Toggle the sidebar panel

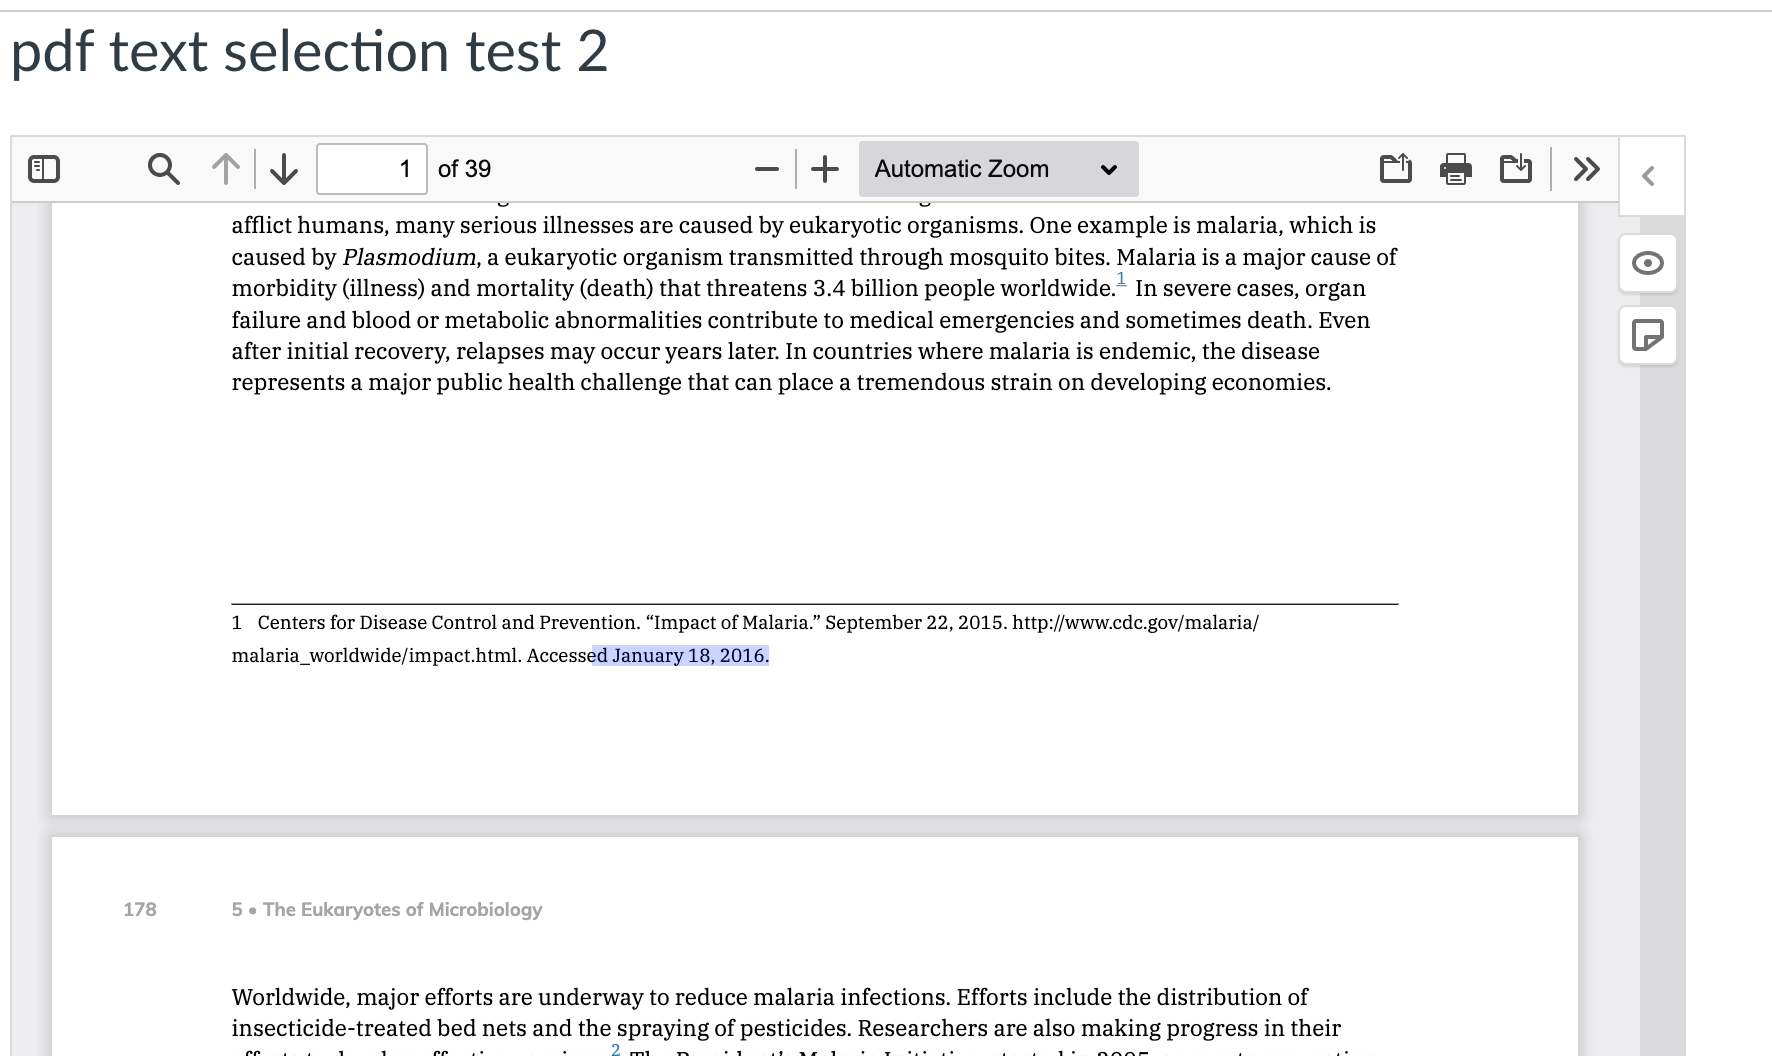(42, 168)
